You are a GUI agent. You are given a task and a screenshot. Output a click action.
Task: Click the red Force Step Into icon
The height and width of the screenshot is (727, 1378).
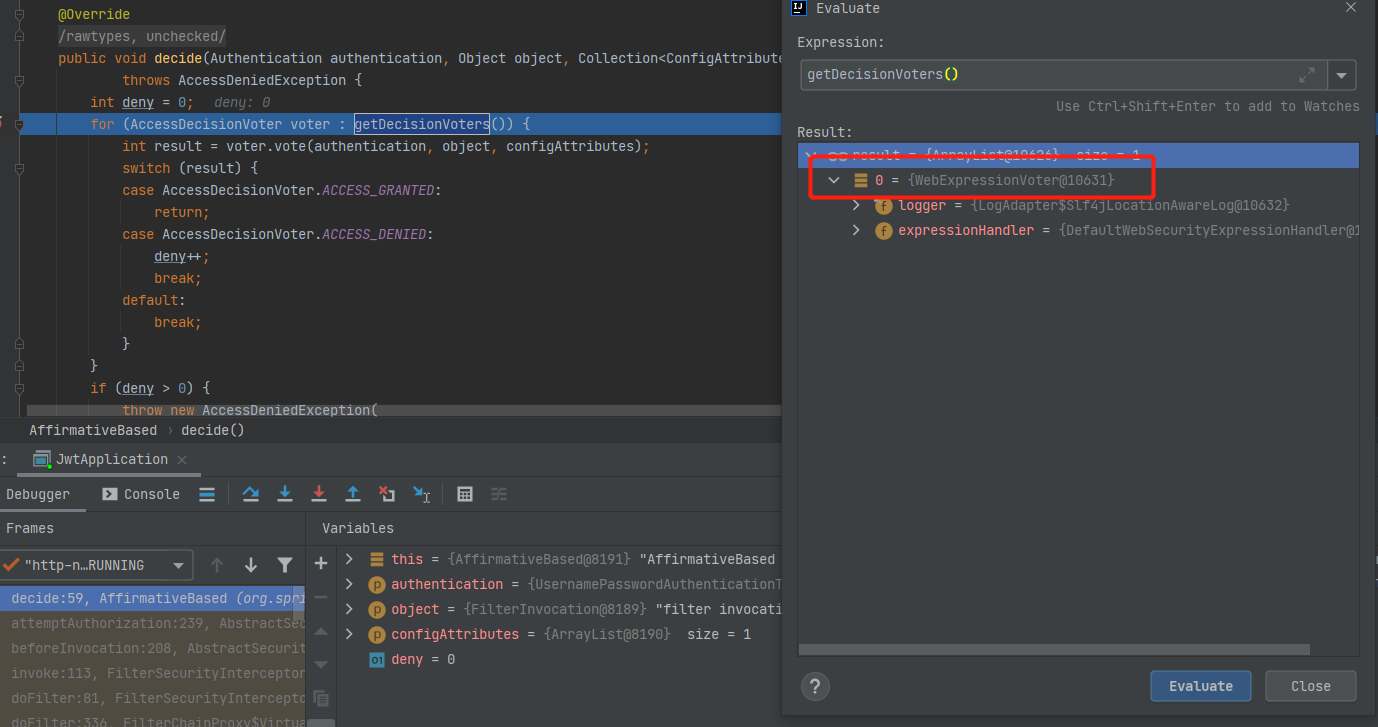click(319, 494)
